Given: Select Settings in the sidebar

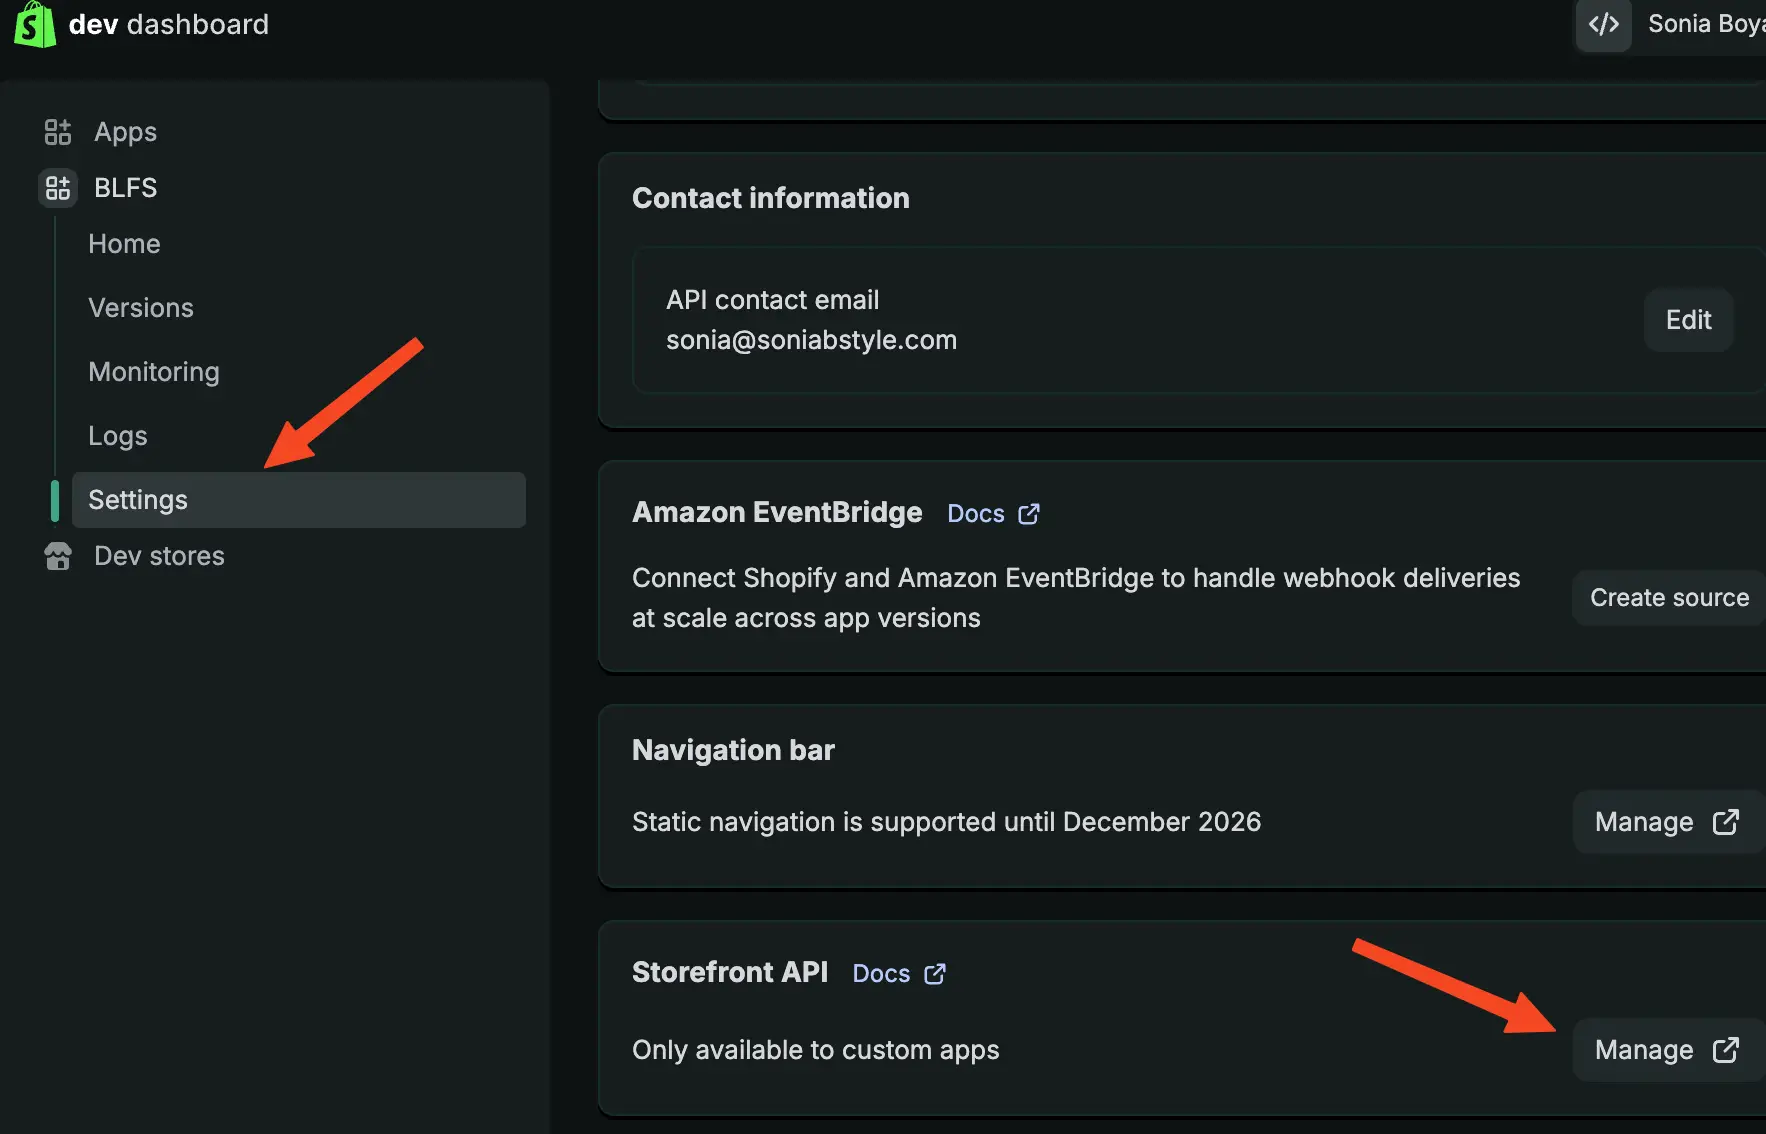Looking at the screenshot, I should point(138,500).
